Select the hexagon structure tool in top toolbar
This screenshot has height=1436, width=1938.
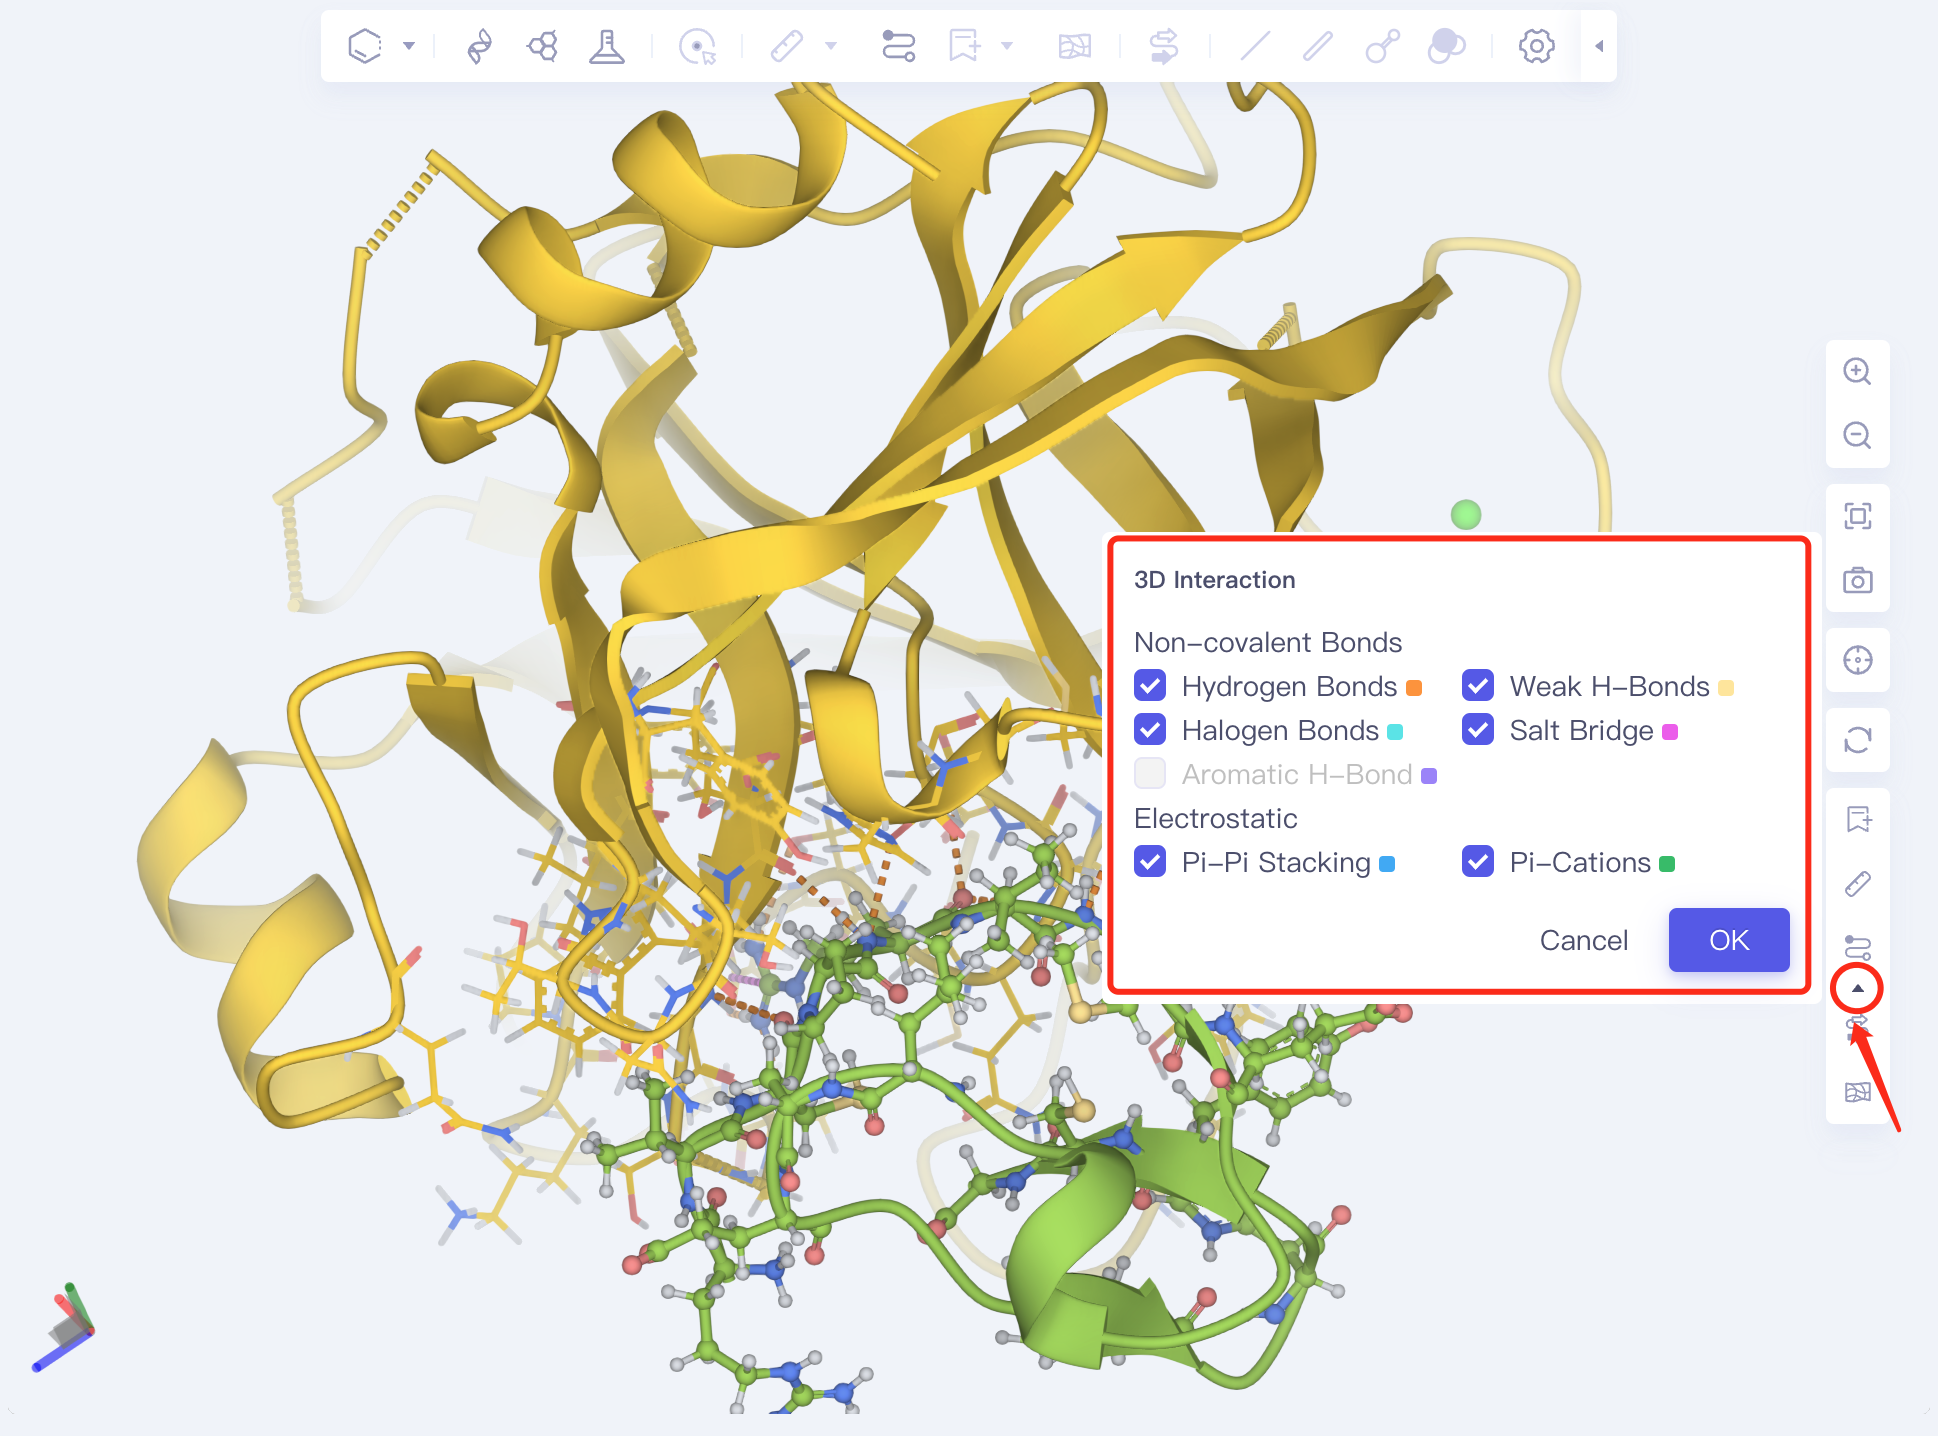tap(365, 46)
